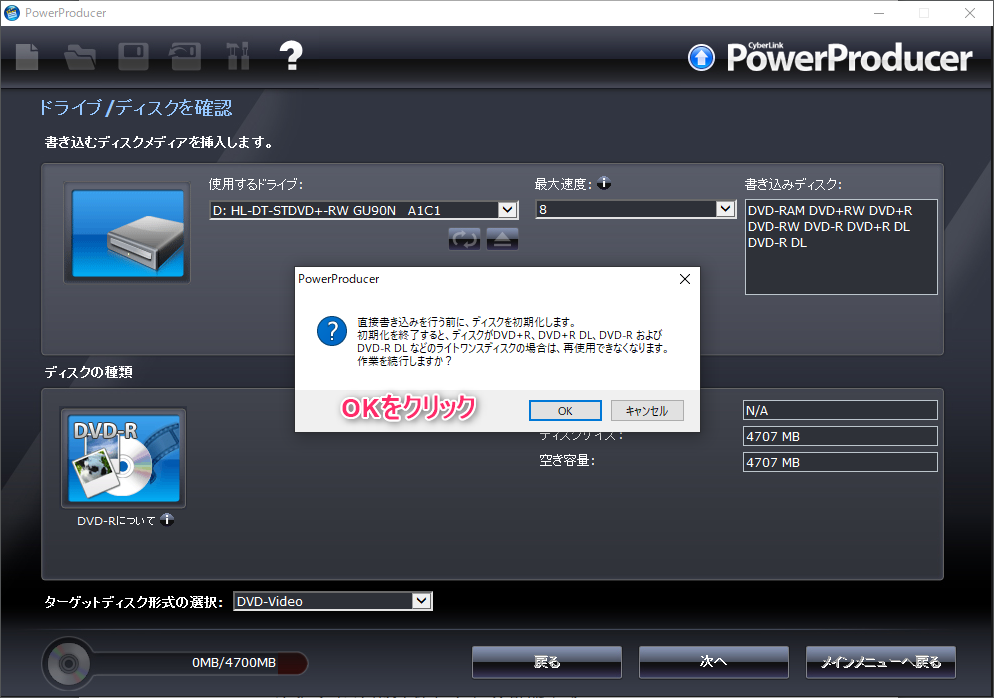Screen dimensions: 994x698
Task: Click the blue question icon in the dialog
Action: click(332, 331)
